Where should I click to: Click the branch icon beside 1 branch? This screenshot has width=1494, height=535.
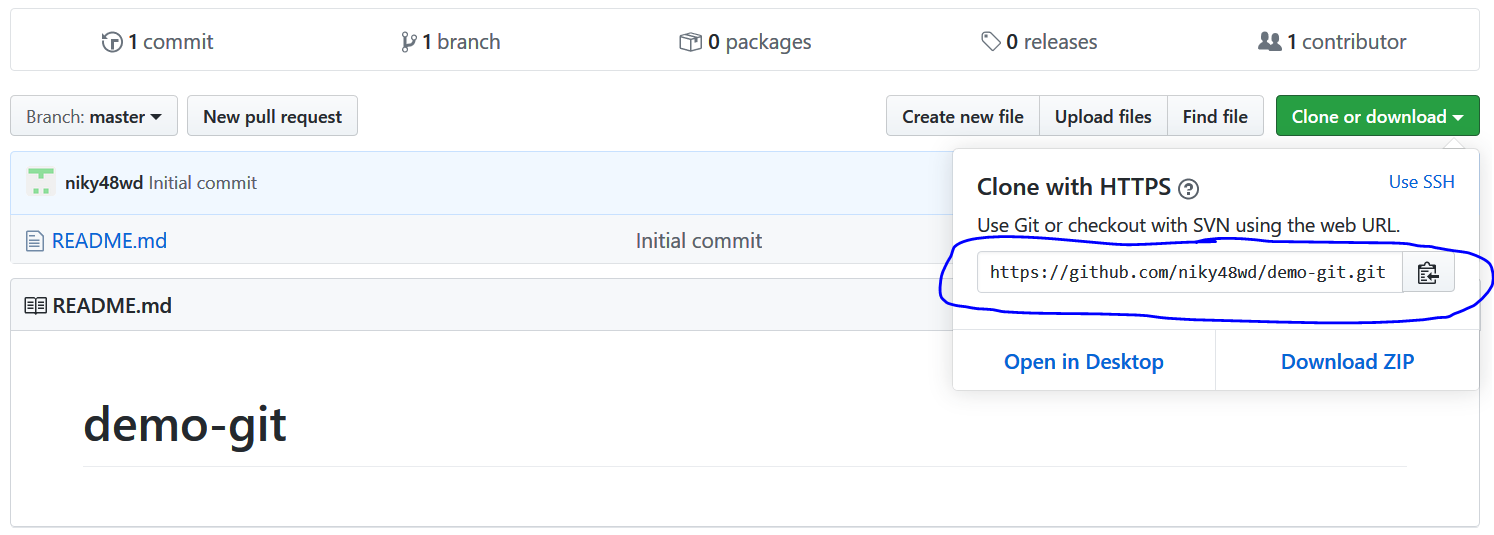coord(409,42)
